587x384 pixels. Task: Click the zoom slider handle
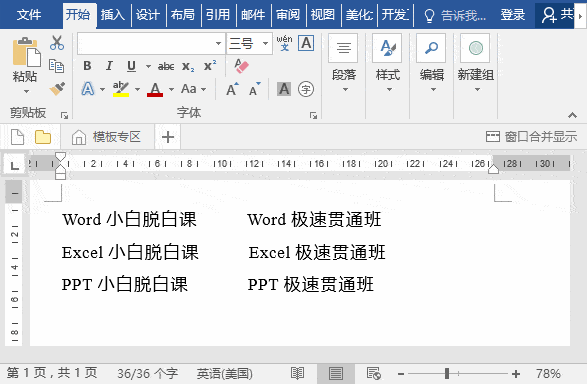[x=447, y=373]
